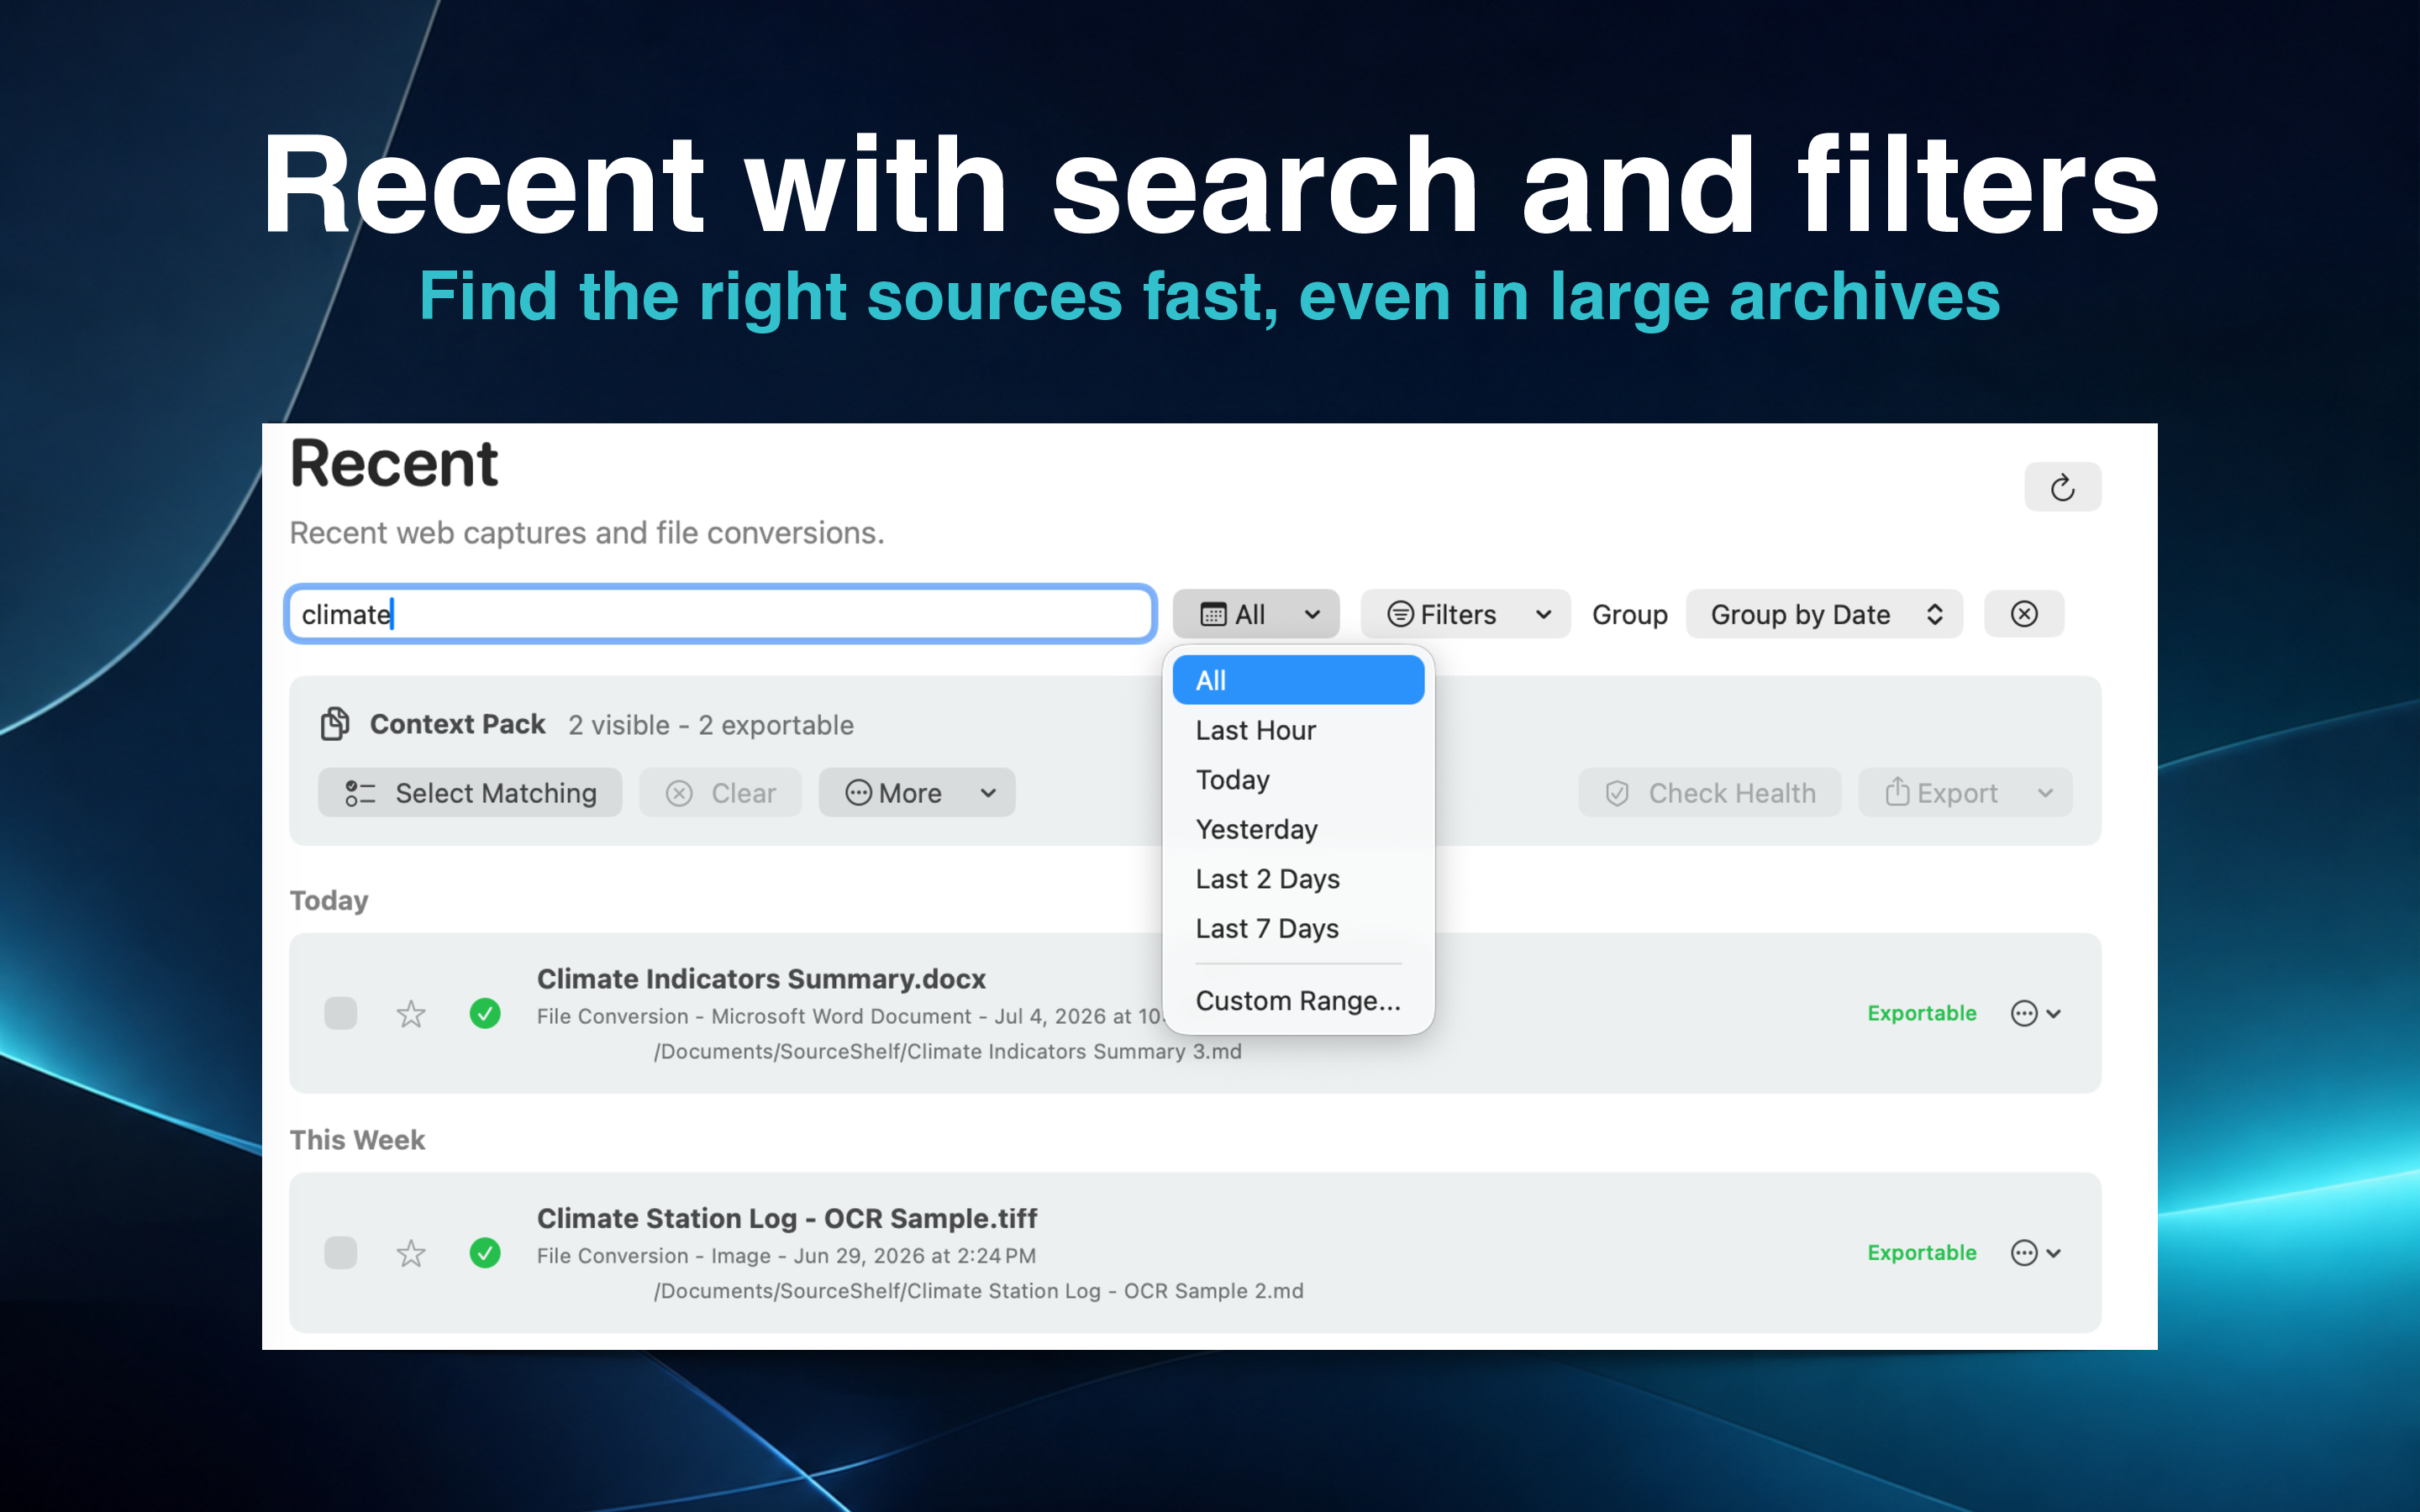Click the Today group header
The height and width of the screenshot is (1512, 2420).
[329, 900]
